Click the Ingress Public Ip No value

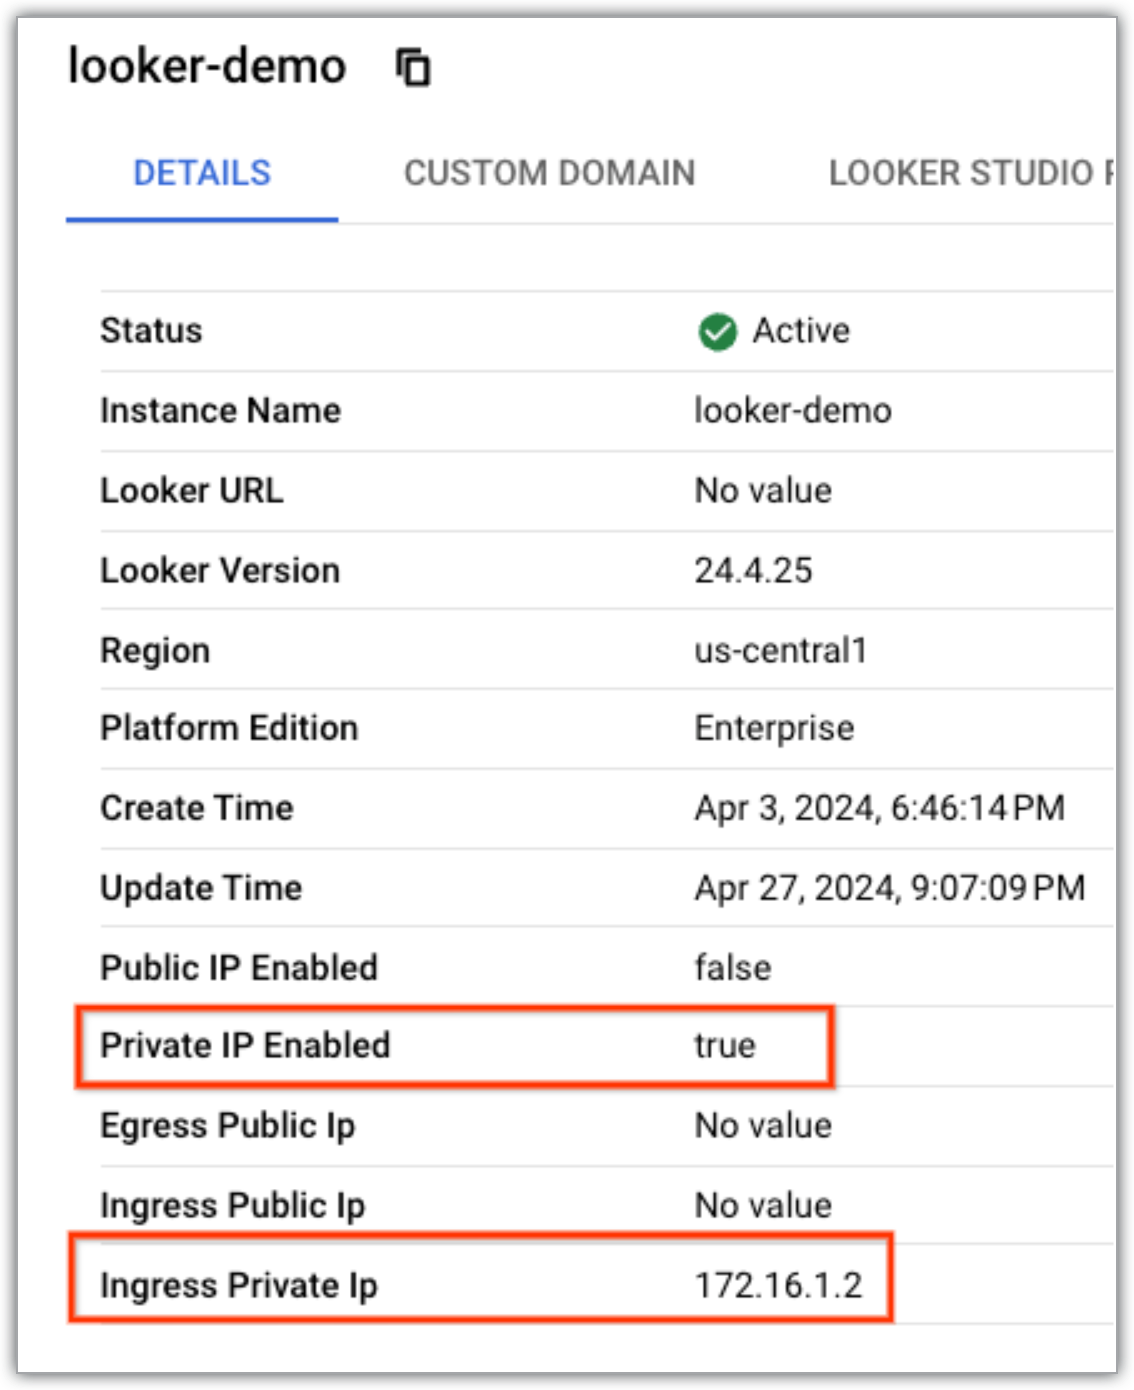763,1205
